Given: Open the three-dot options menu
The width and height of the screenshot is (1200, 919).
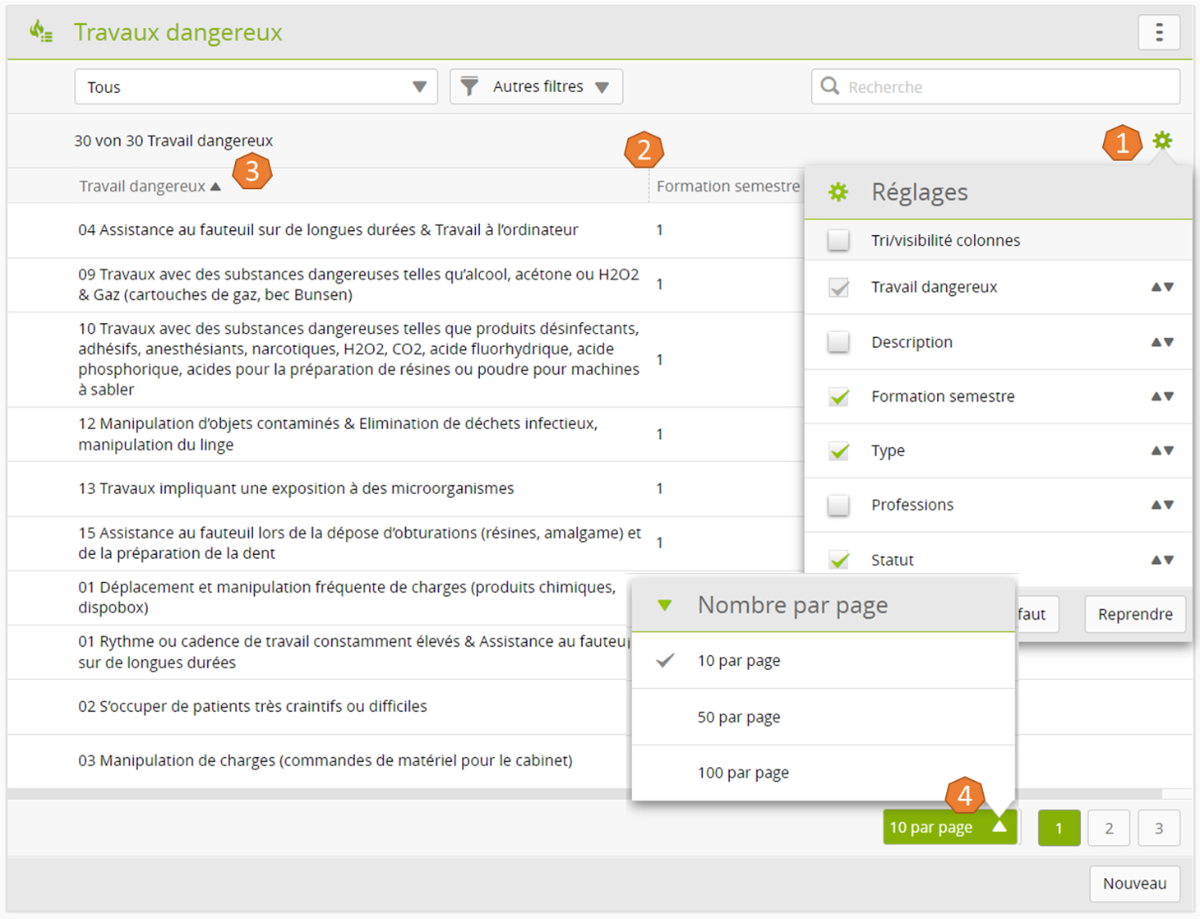Looking at the screenshot, I should coord(1158,33).
